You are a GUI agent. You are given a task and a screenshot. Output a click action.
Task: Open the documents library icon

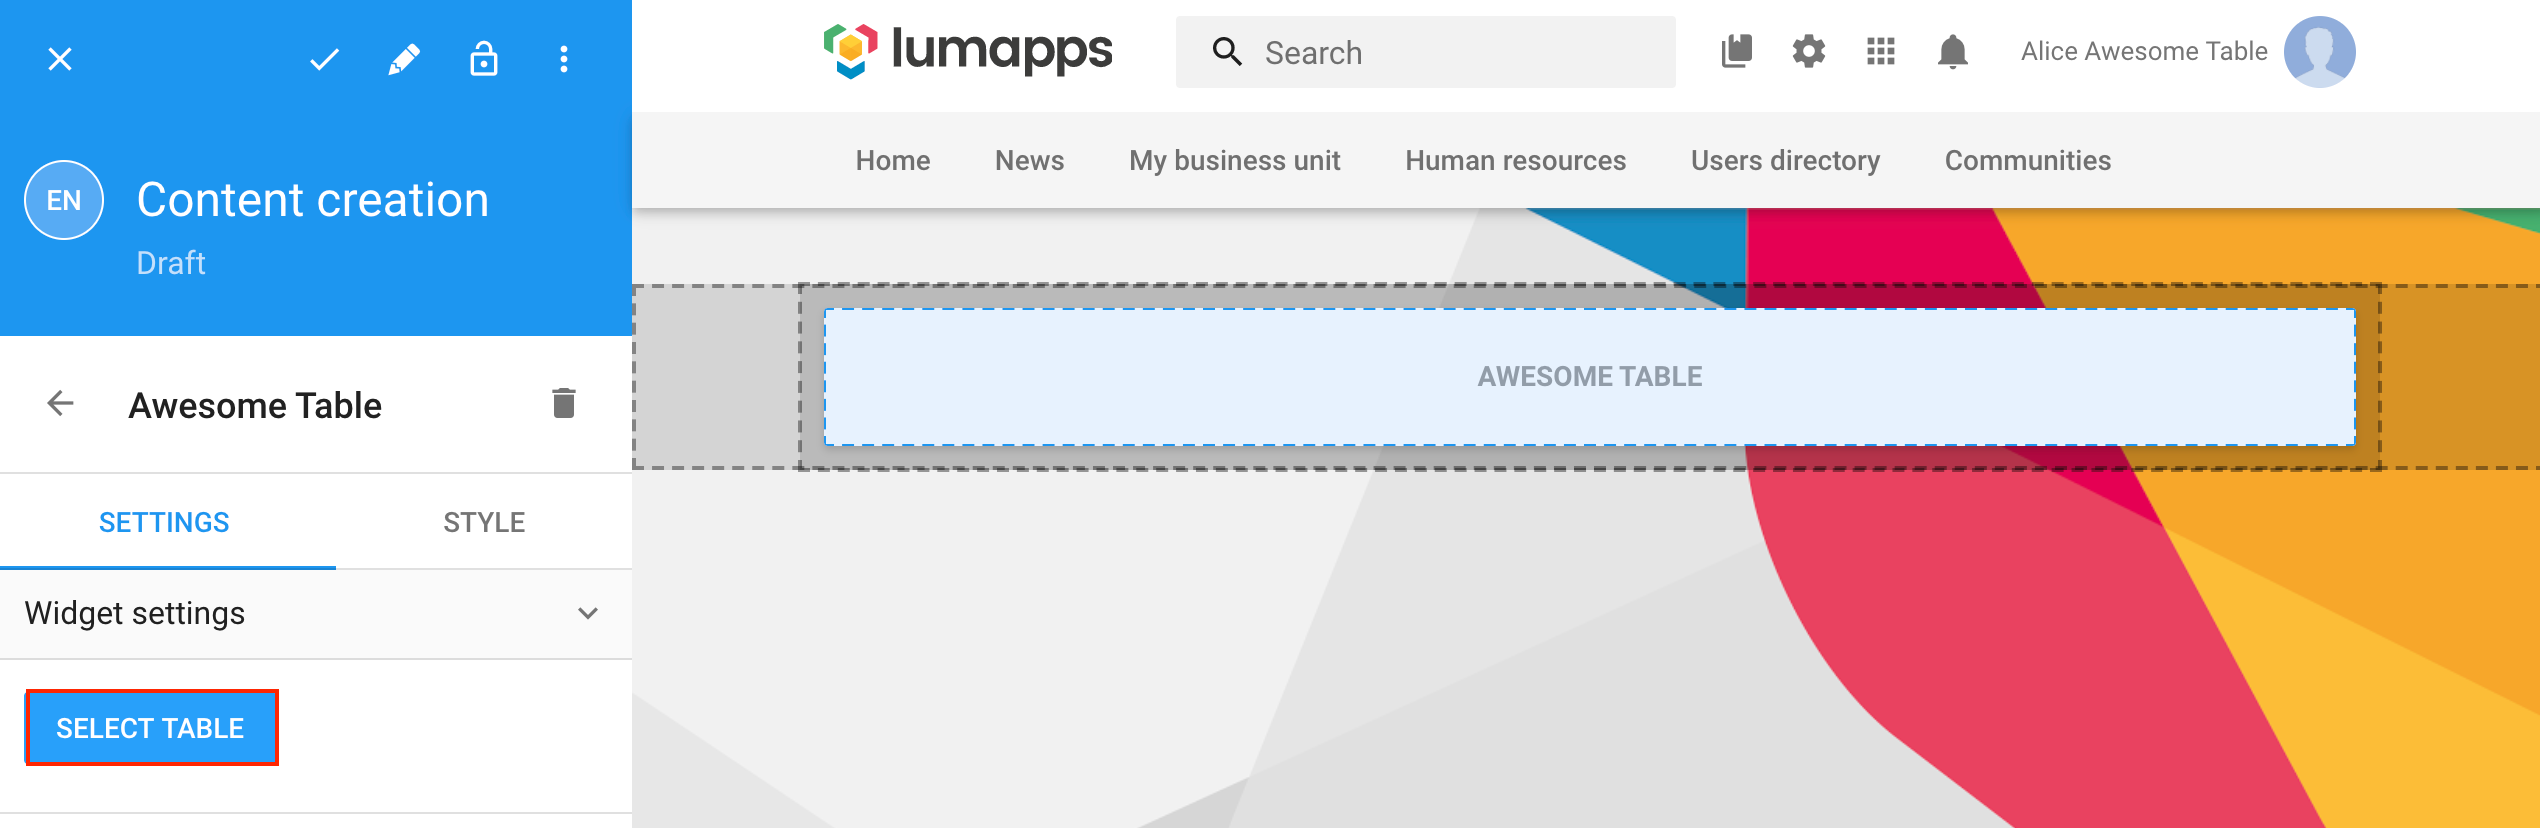click(x=1737, y=51)
